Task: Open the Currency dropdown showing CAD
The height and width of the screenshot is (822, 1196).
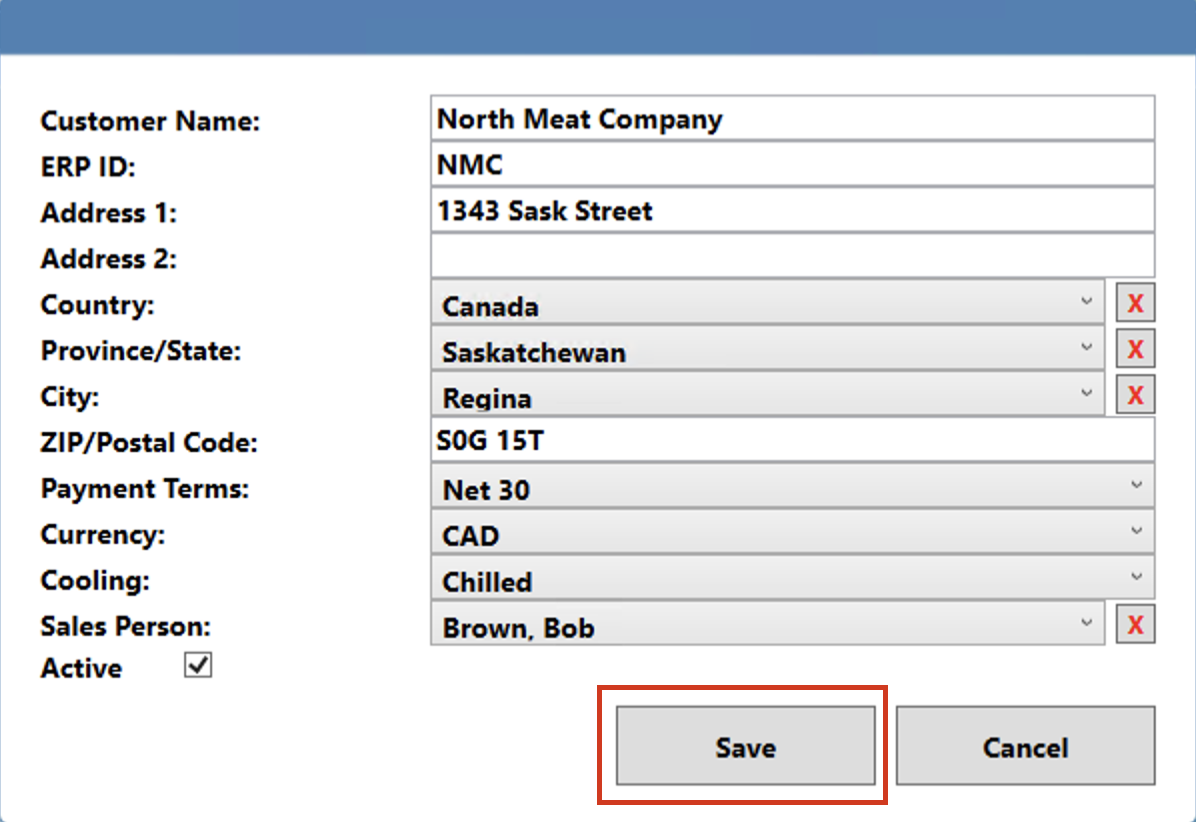Action: [x=792, y=534]
